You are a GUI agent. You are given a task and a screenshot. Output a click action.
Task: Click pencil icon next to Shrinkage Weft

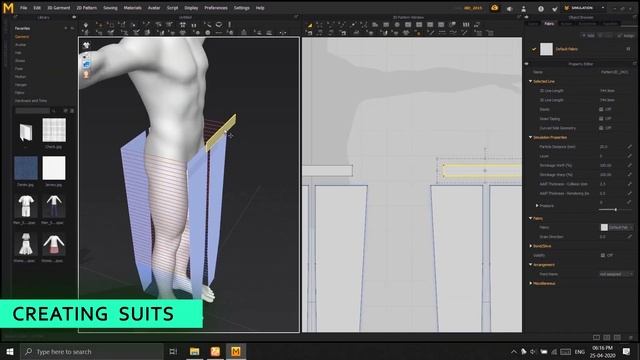(x=630, y=165)
